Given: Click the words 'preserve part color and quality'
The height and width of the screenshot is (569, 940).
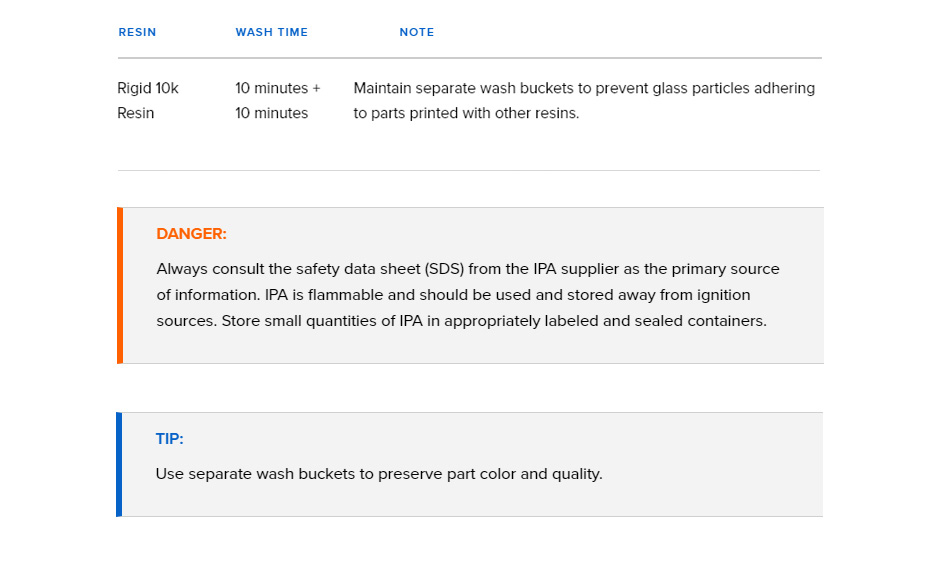Looking at the screenshot, I should (490, 474).
